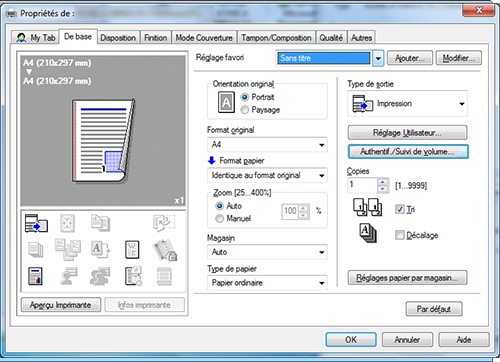Click the Aperçu Imprimante button
This screenshot has width=500, height=362.
tap(61, 305)
